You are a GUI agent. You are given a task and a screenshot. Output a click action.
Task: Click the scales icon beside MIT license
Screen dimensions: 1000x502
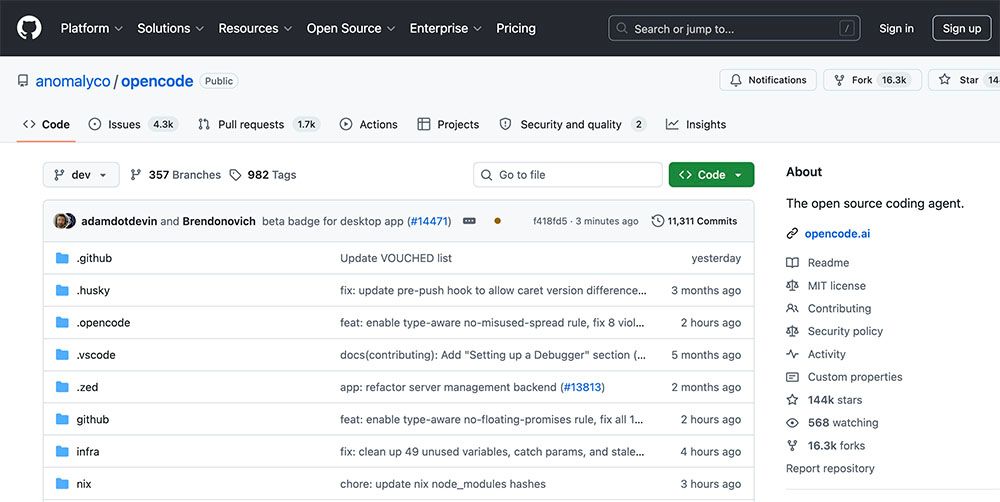792,285
